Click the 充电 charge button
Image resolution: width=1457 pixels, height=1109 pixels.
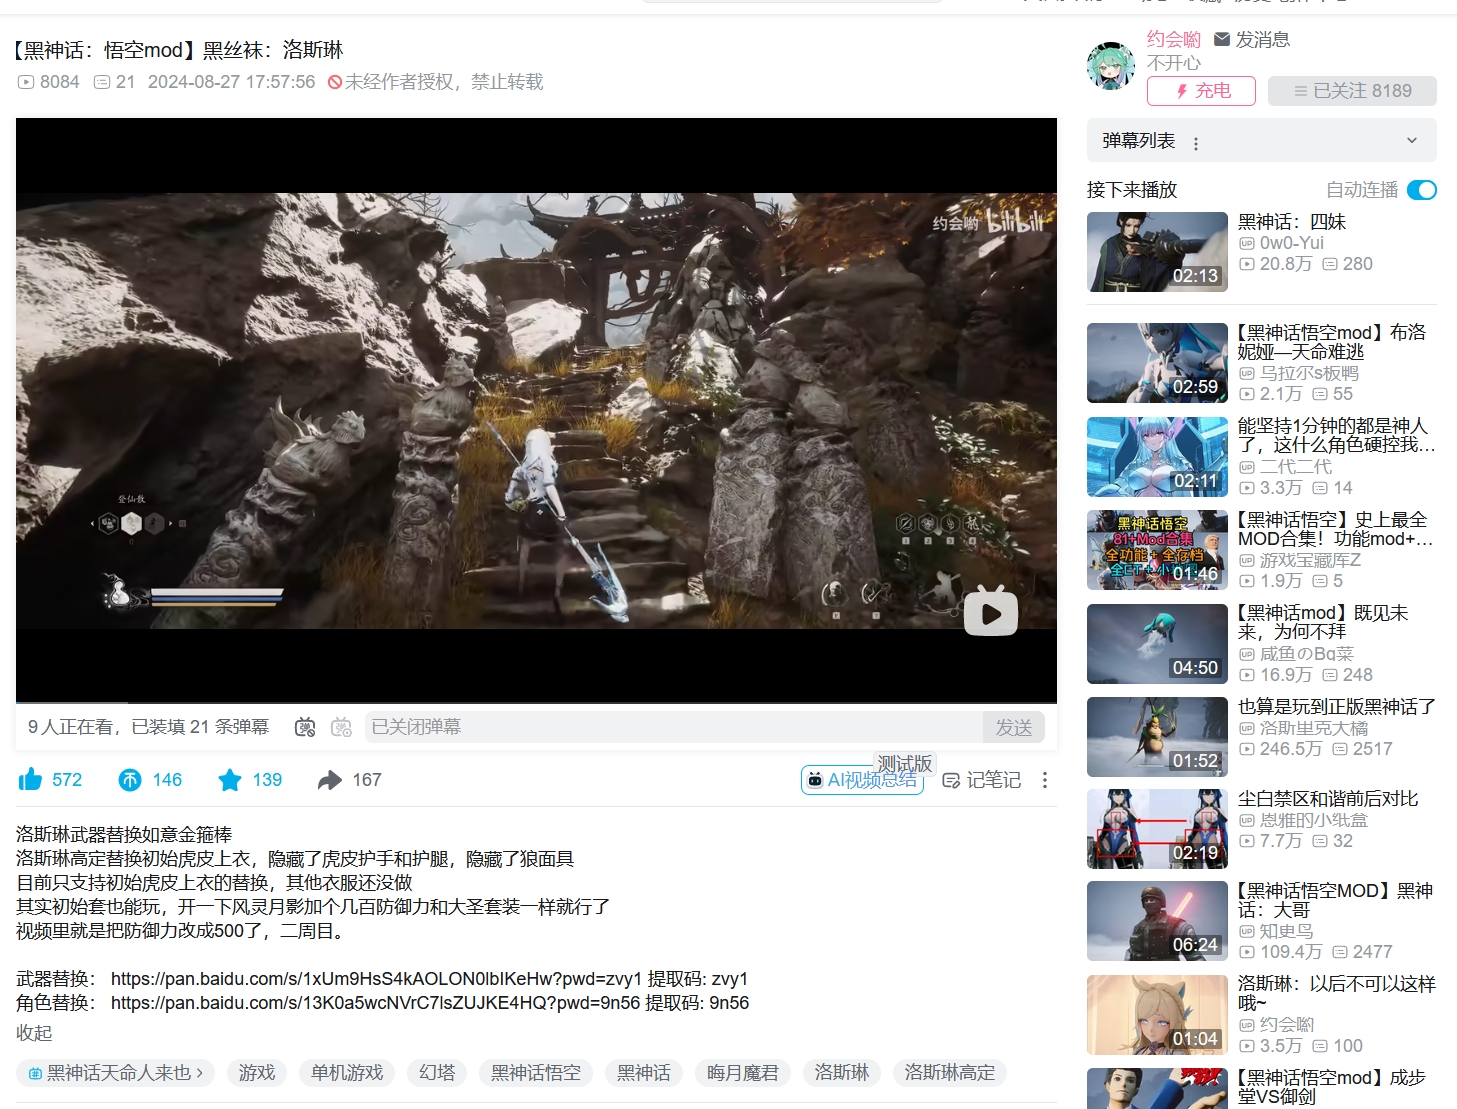click(x=1201, y=91)
